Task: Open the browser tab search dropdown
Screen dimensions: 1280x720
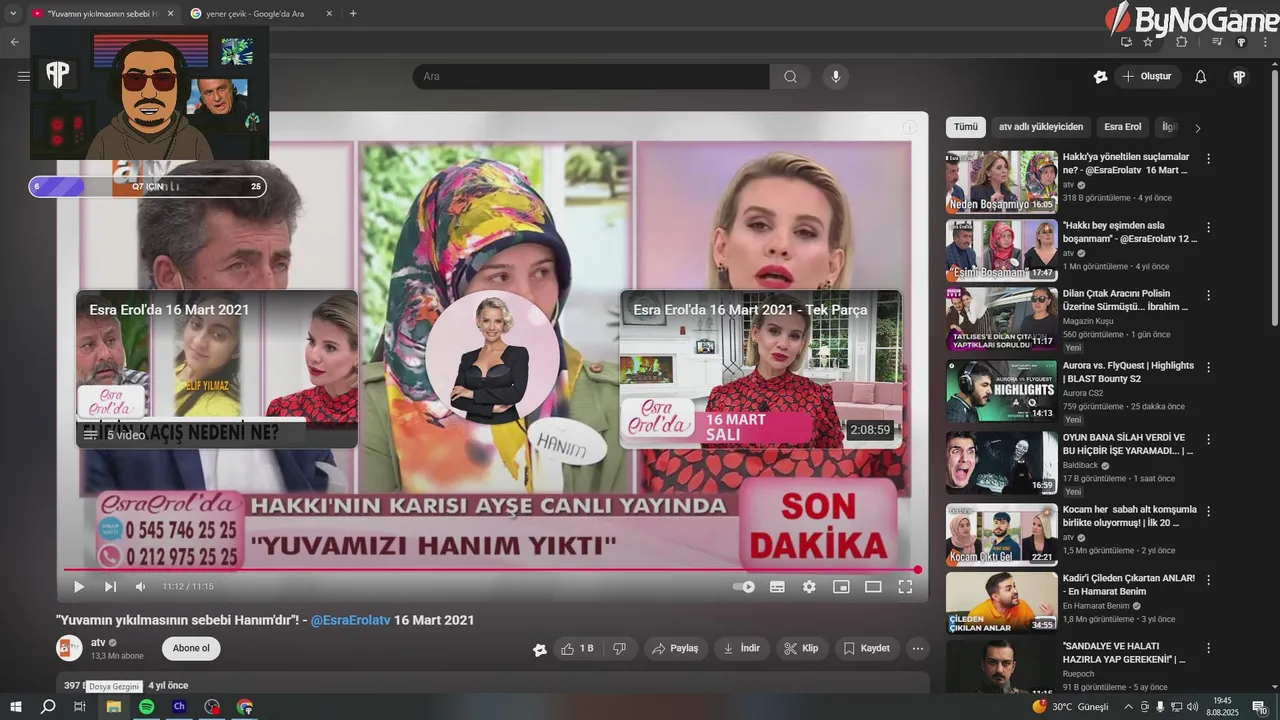Action: click(13, 14)
